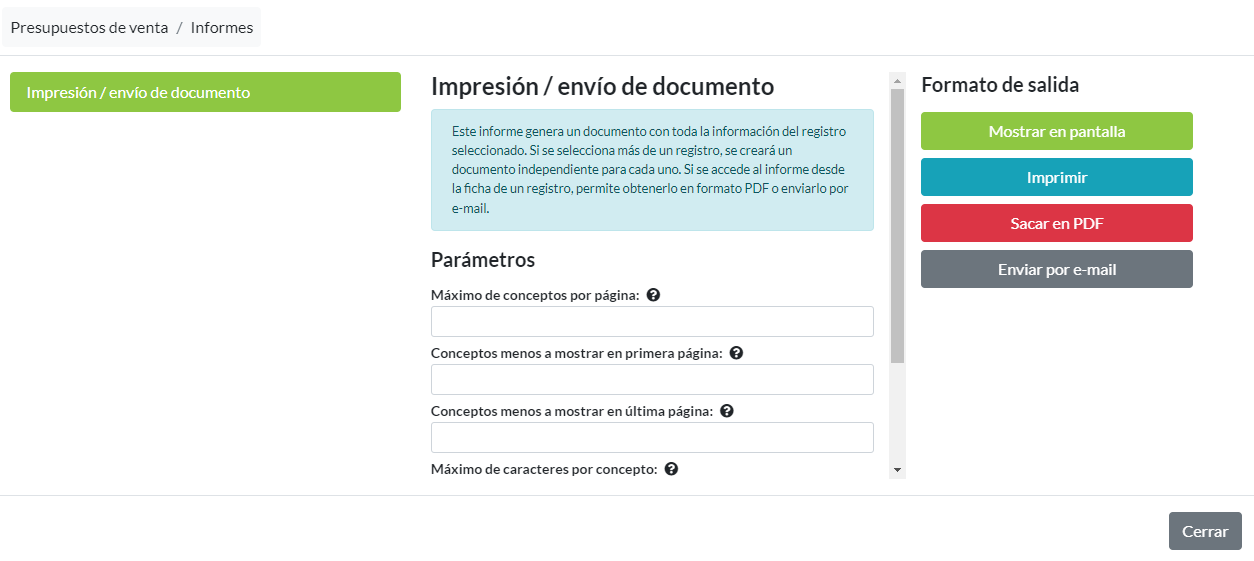Click help icon for Máximo de caracteres por concepto
The width and height of the screenshot is (1254, 561).
(671, 469)
